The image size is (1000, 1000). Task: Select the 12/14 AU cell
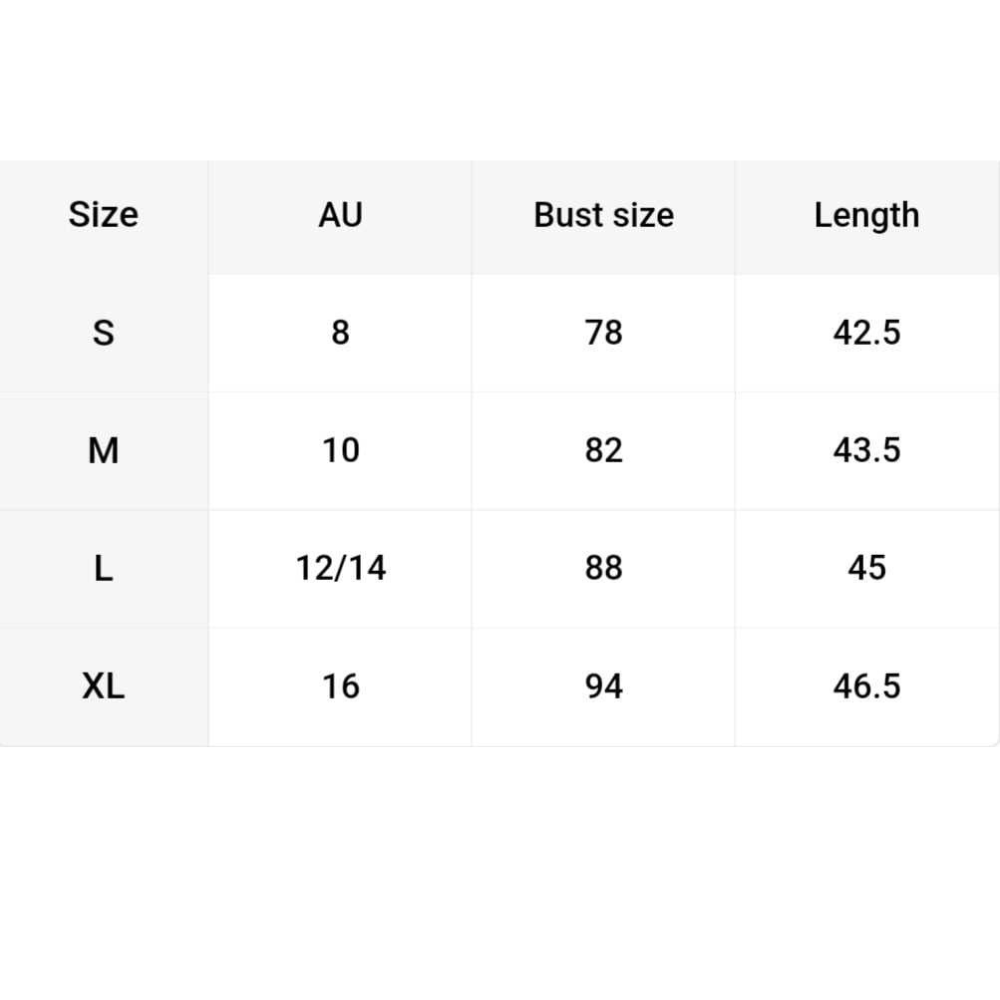pyautogui.click(x=340, y=568)
